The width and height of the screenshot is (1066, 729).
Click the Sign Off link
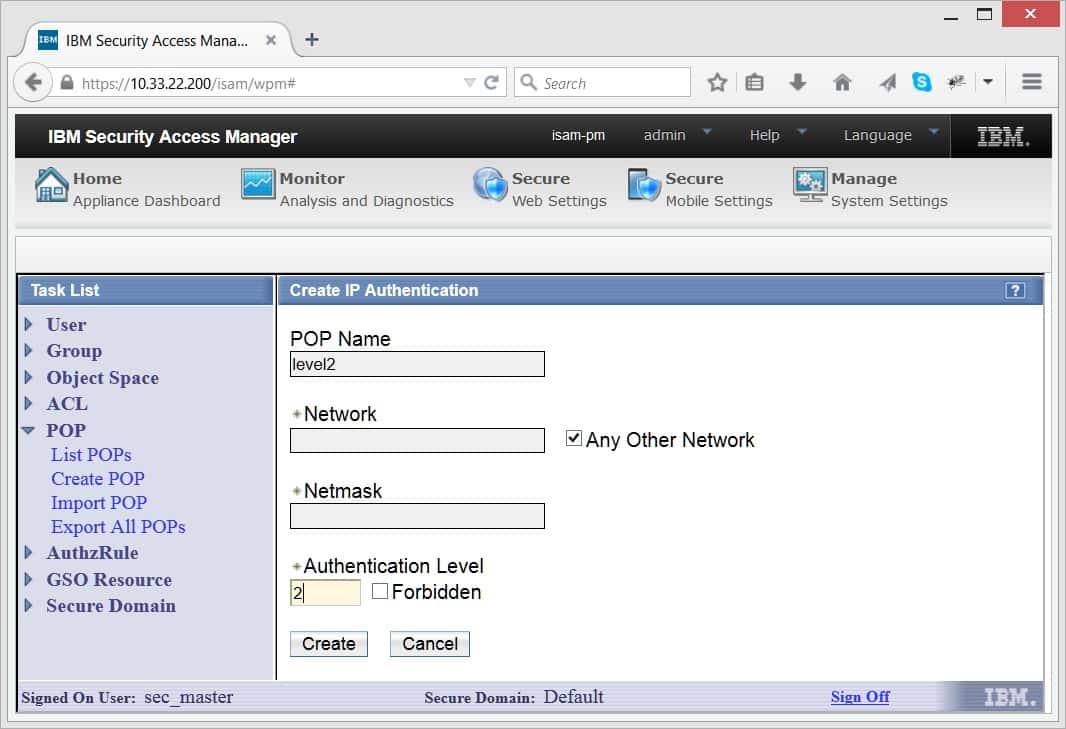(859, 697)
